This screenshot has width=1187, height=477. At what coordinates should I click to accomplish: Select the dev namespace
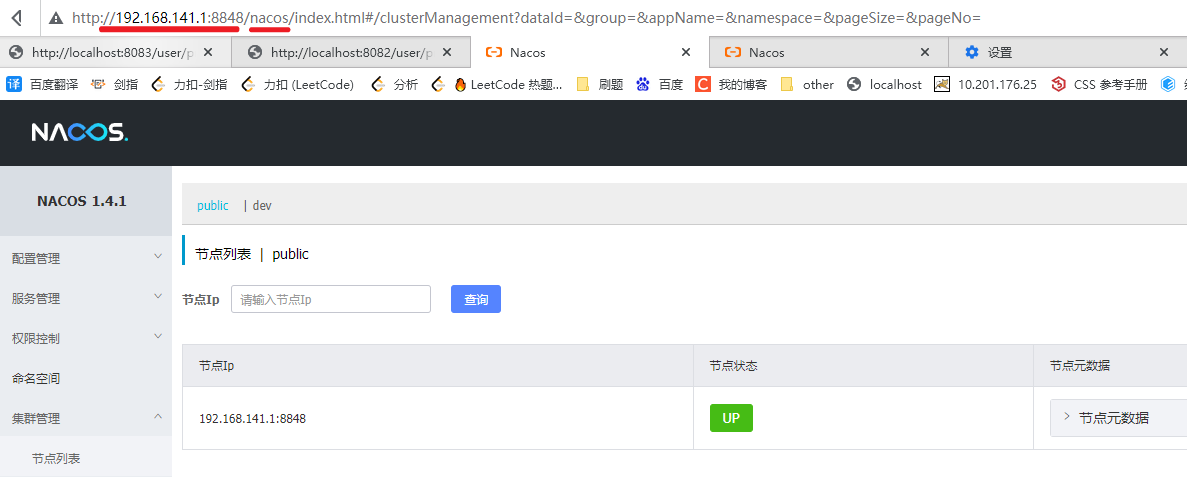[x=262, y=205]
